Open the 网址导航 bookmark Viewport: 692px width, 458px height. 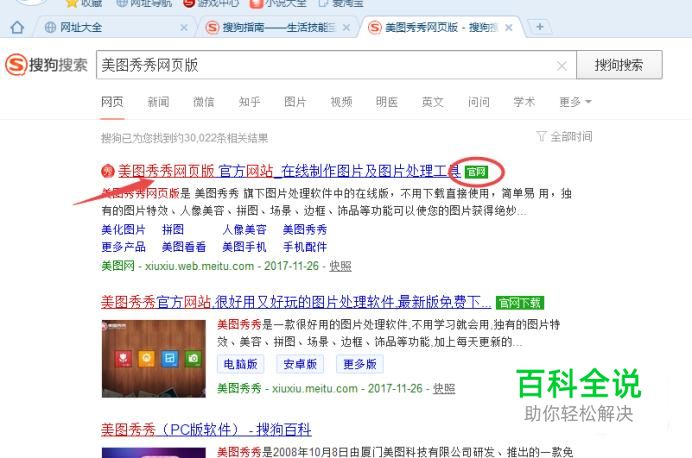tap(144, 3)
